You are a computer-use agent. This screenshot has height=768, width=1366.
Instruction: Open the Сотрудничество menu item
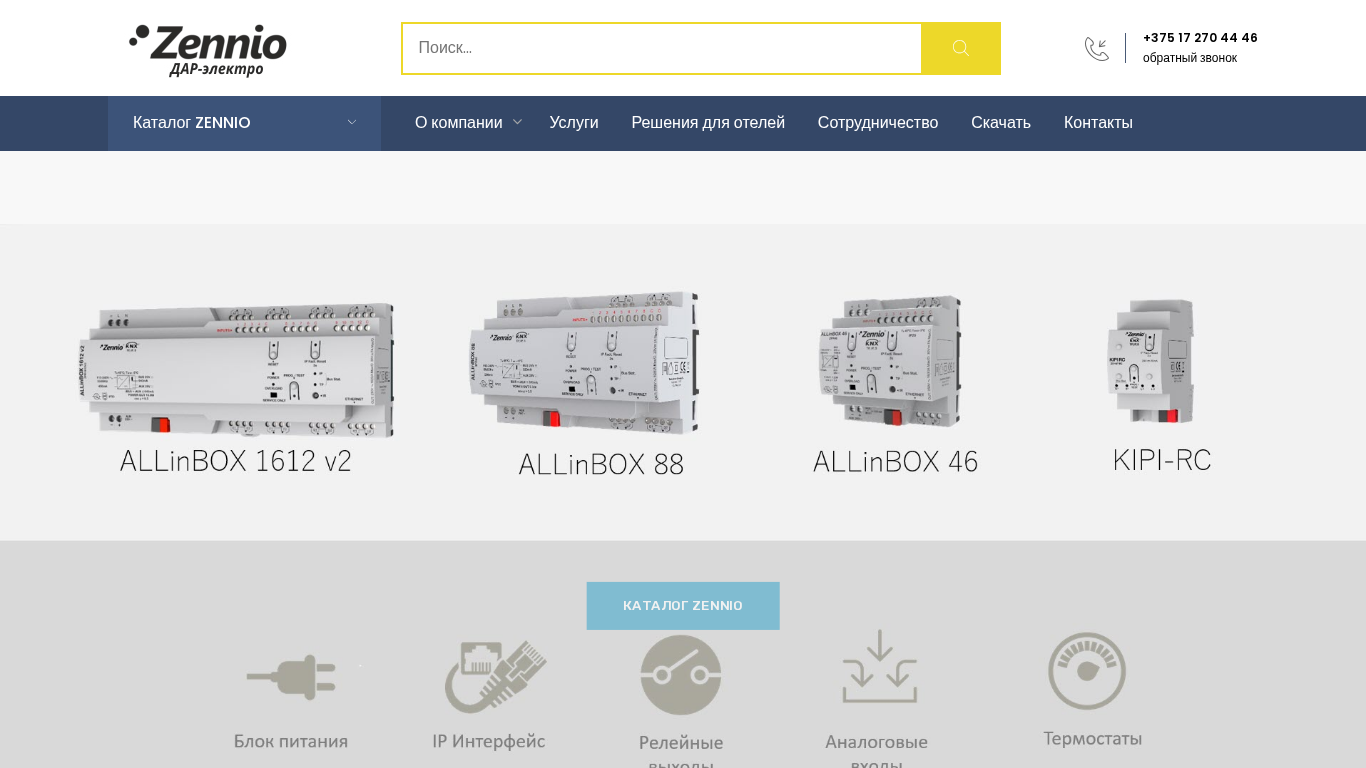click(x=878, y=123)
